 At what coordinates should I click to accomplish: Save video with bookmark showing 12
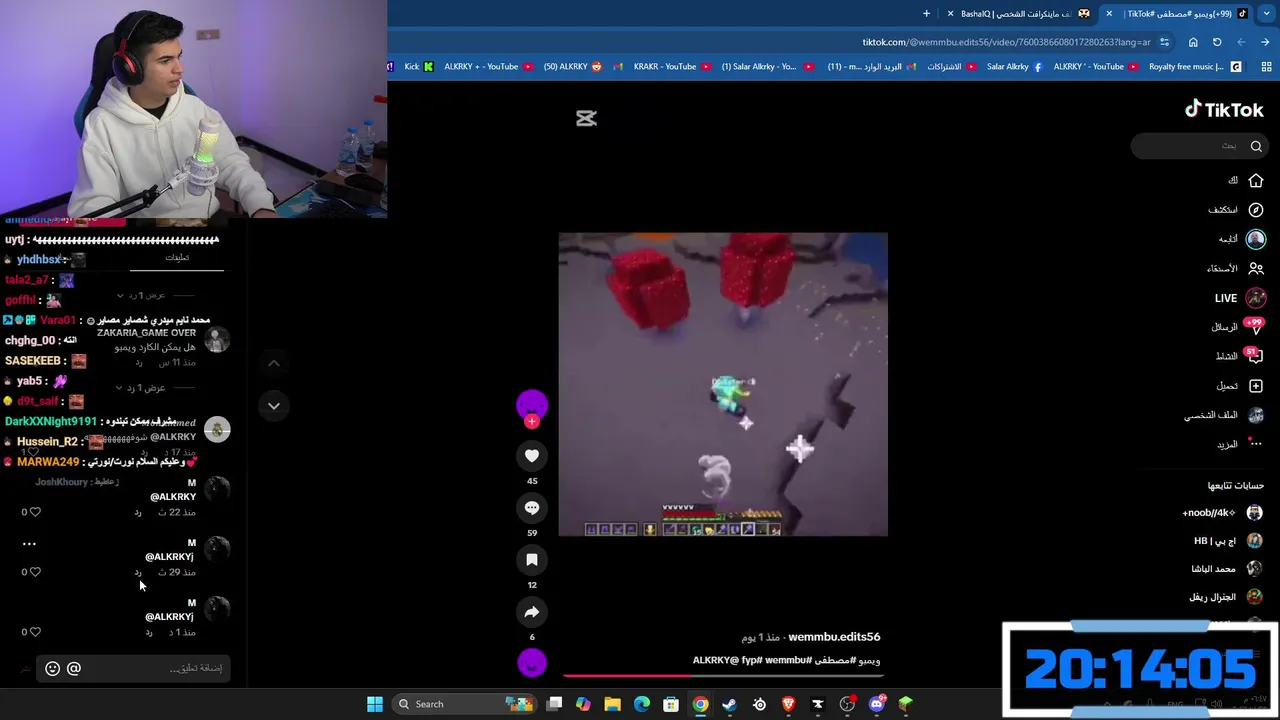click(x=532, y=560)
